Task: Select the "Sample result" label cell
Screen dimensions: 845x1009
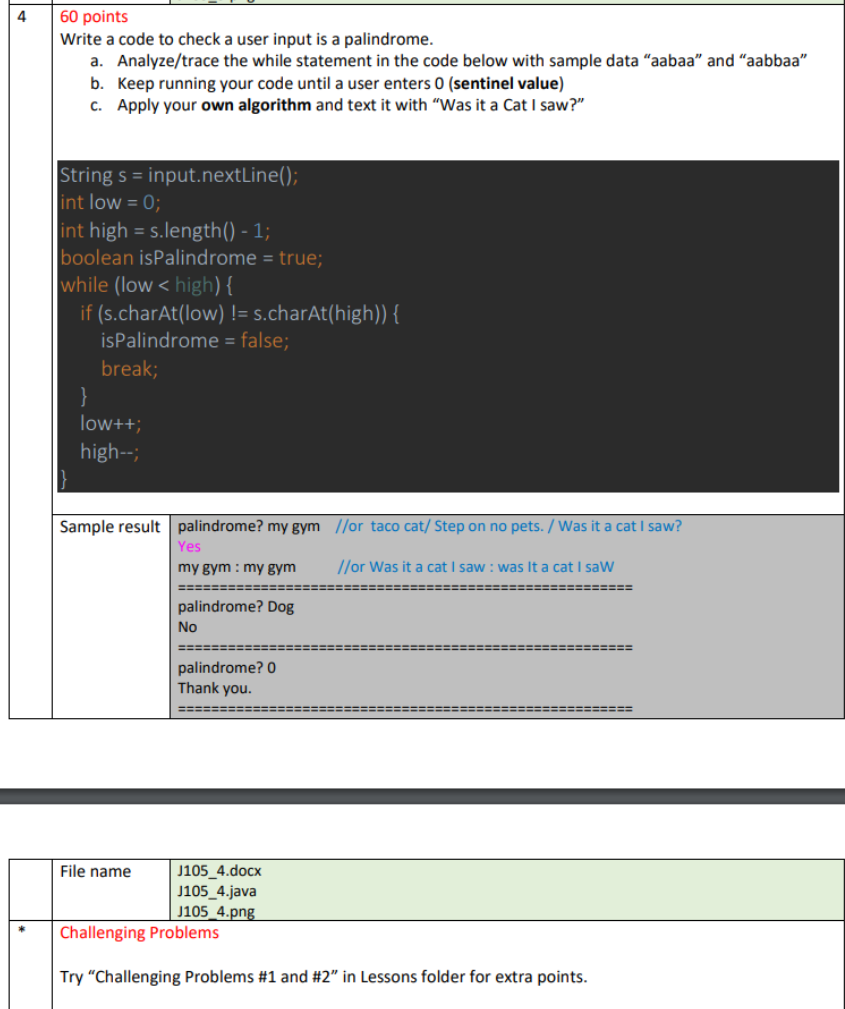Action: pos(110,526)
